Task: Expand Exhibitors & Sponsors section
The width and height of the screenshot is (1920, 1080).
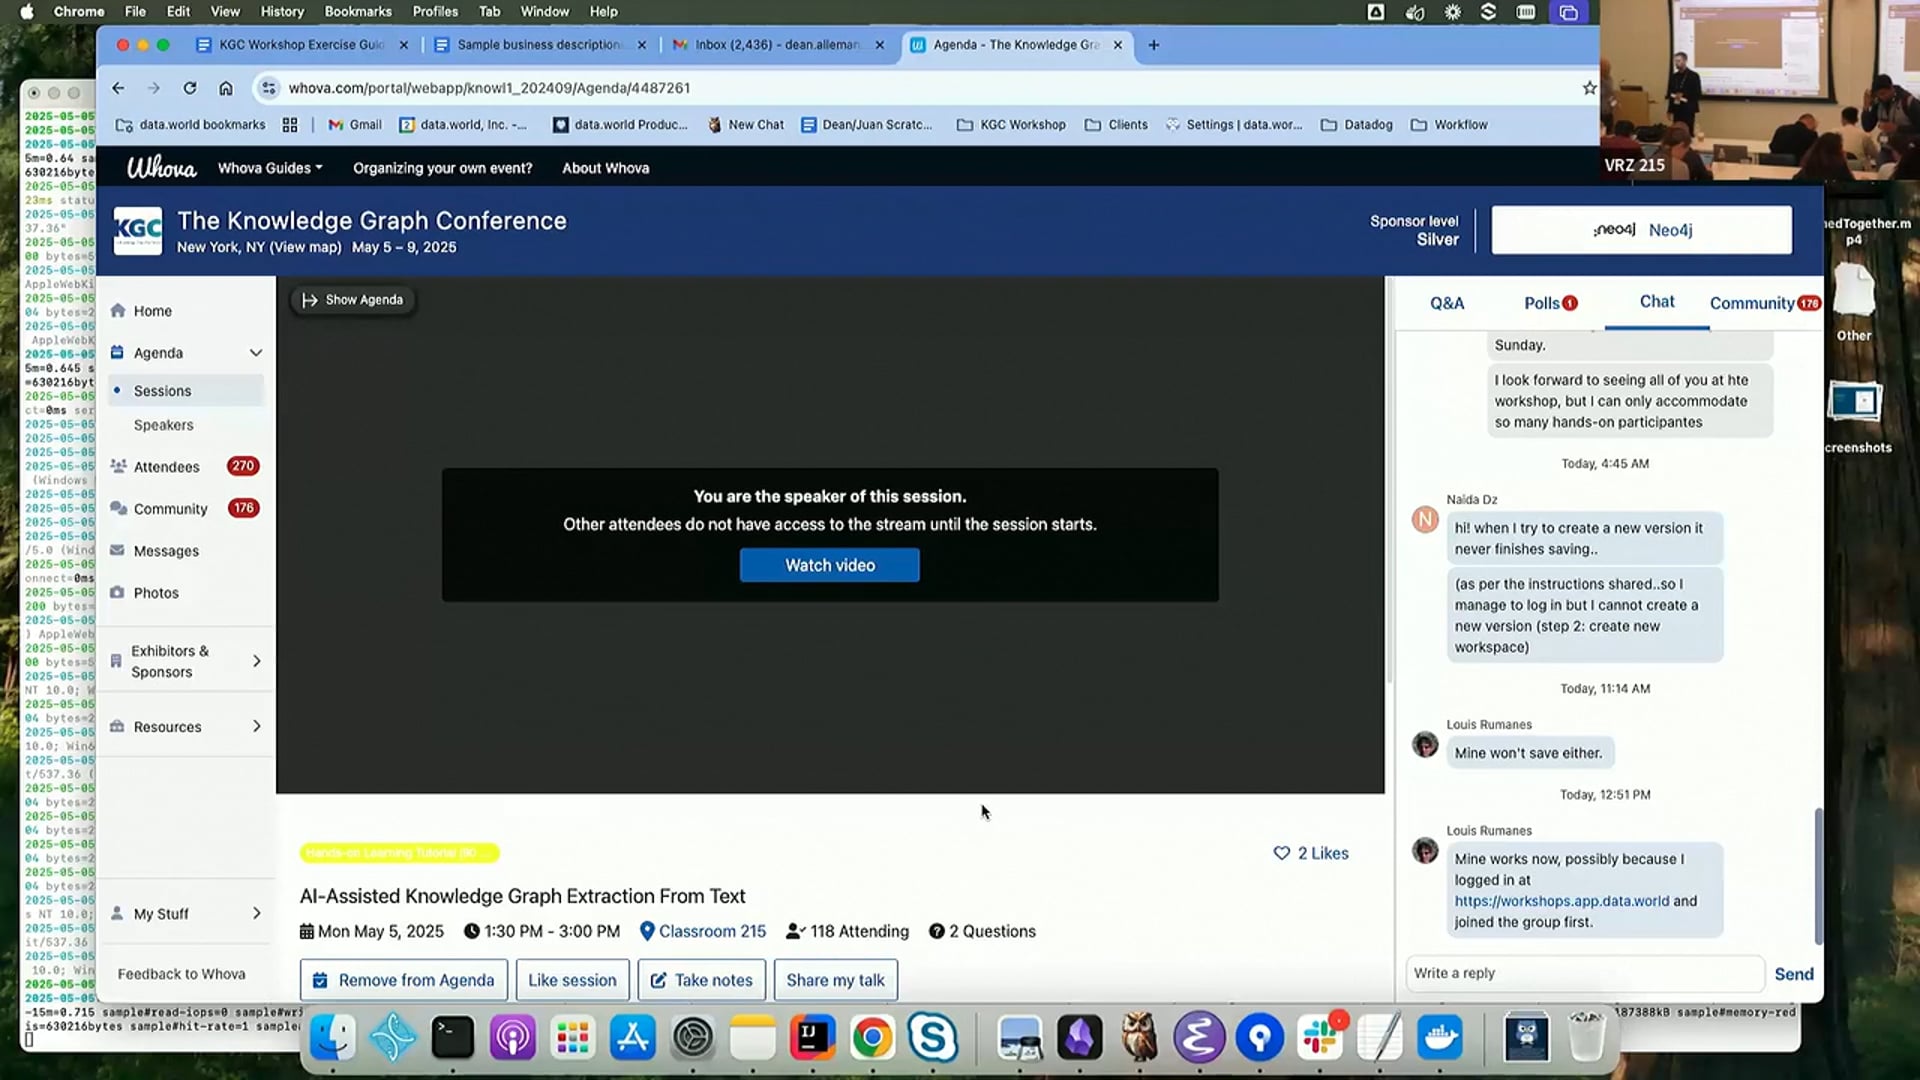Action: (x=256, y=661)
